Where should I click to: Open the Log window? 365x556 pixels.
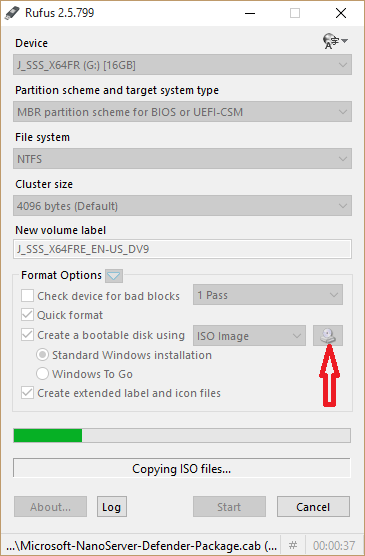[x=112, y=507]
